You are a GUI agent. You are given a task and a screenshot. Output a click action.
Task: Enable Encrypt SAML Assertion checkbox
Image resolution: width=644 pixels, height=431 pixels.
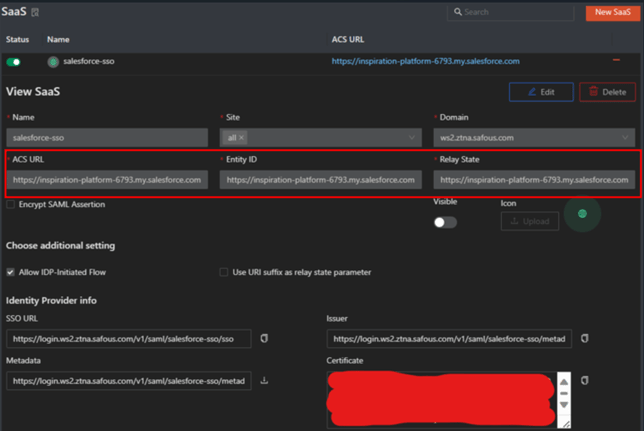(11, 204)
